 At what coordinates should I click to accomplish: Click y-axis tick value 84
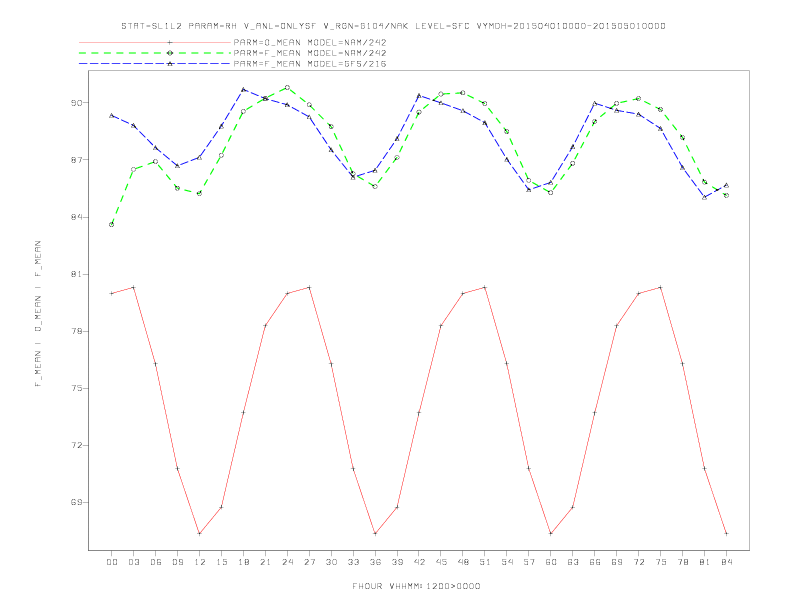[x=76, y=217]
